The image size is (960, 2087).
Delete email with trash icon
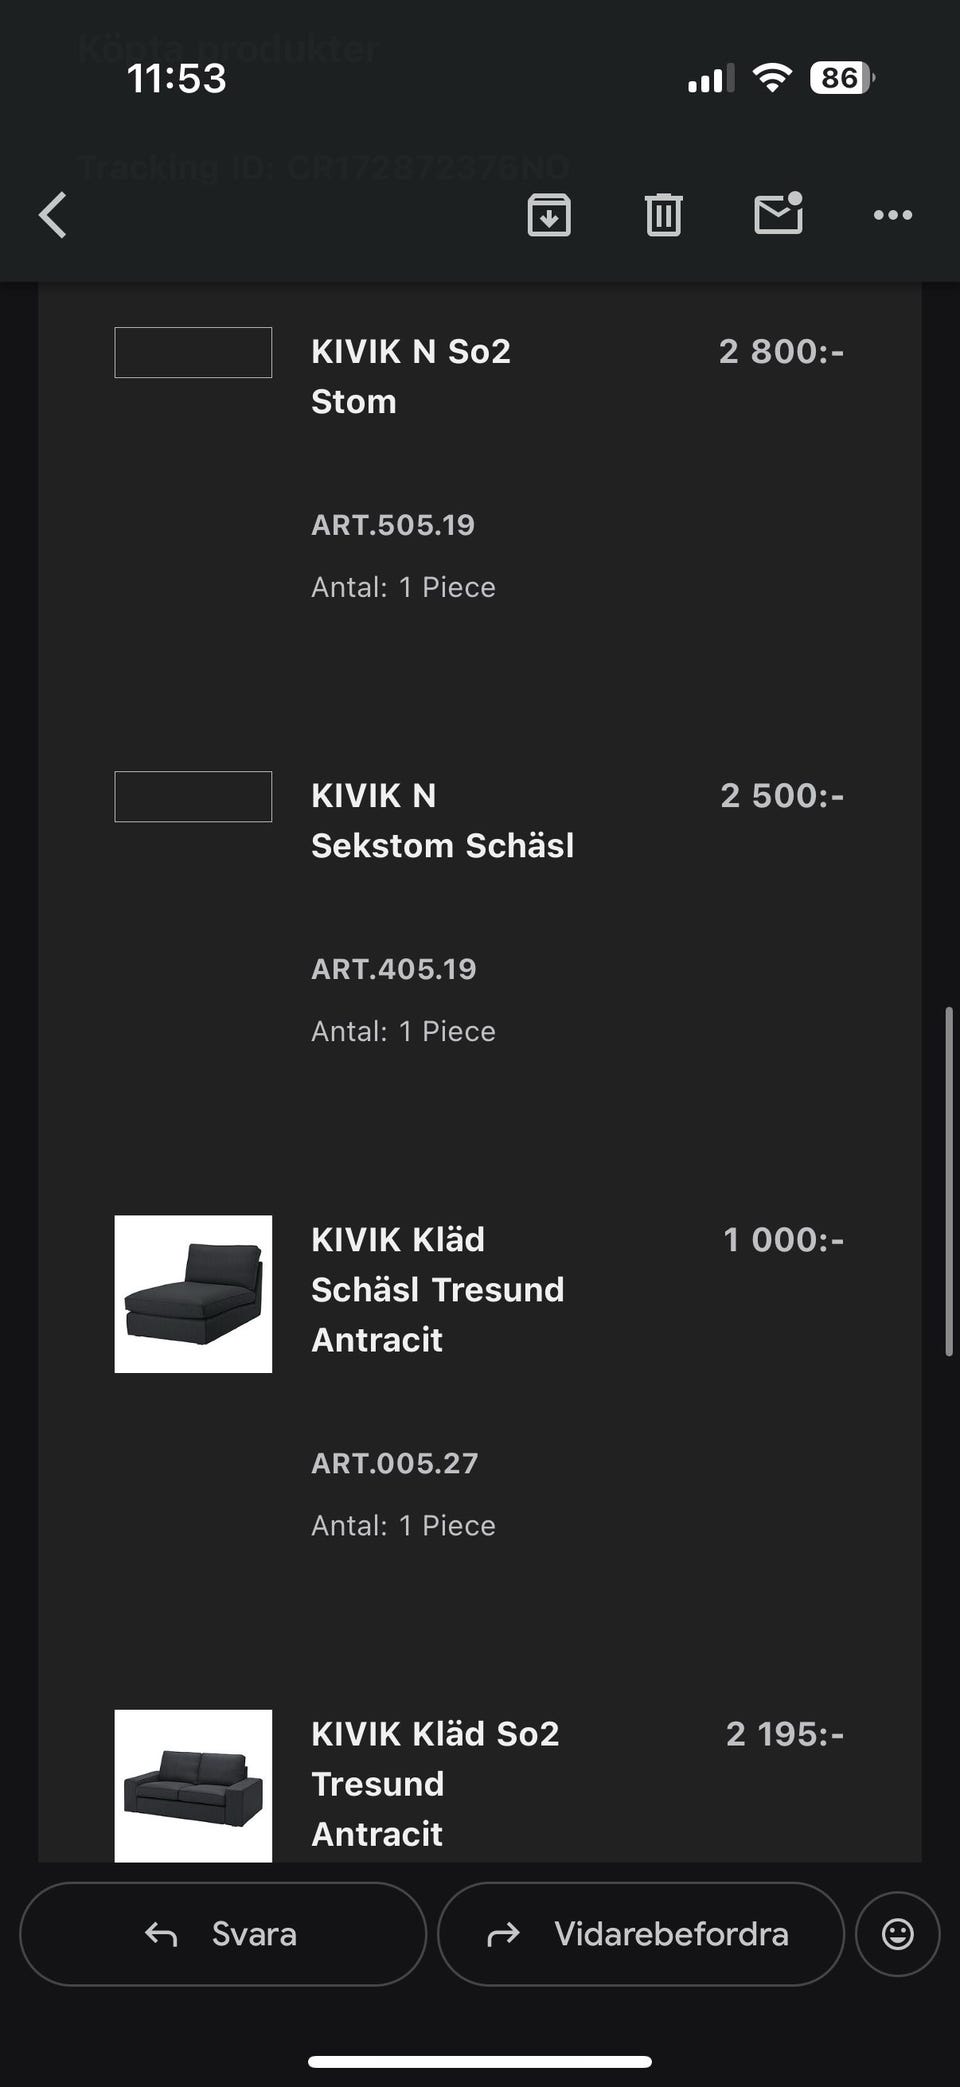(x=663, y=215)
